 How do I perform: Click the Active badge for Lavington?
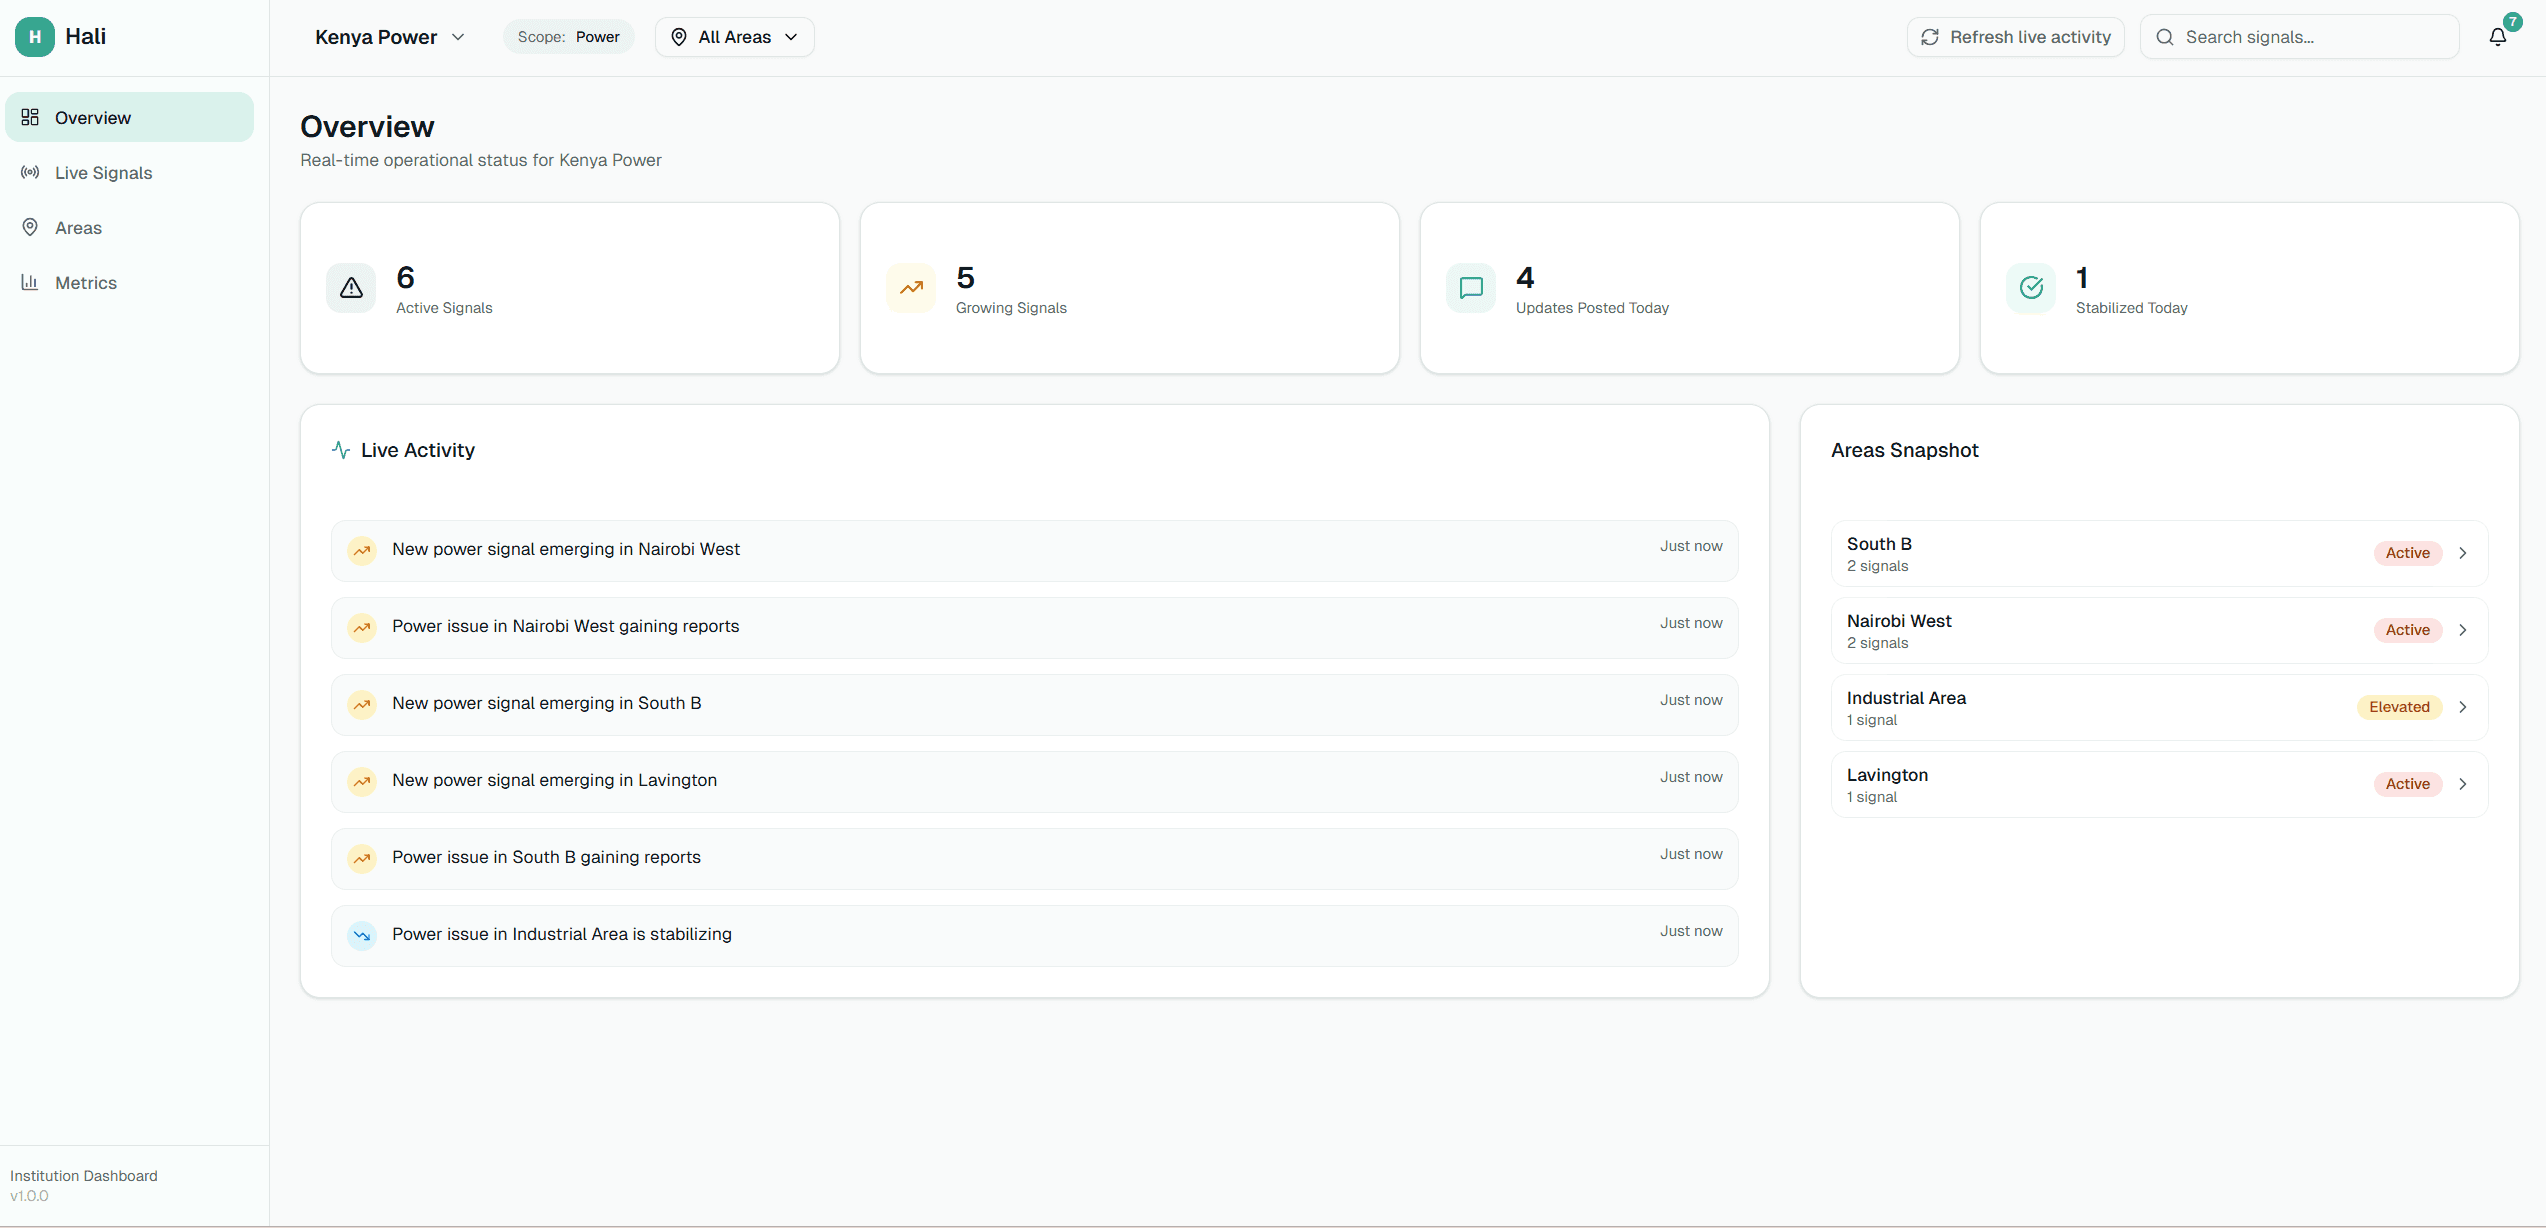pos(2407,784)
